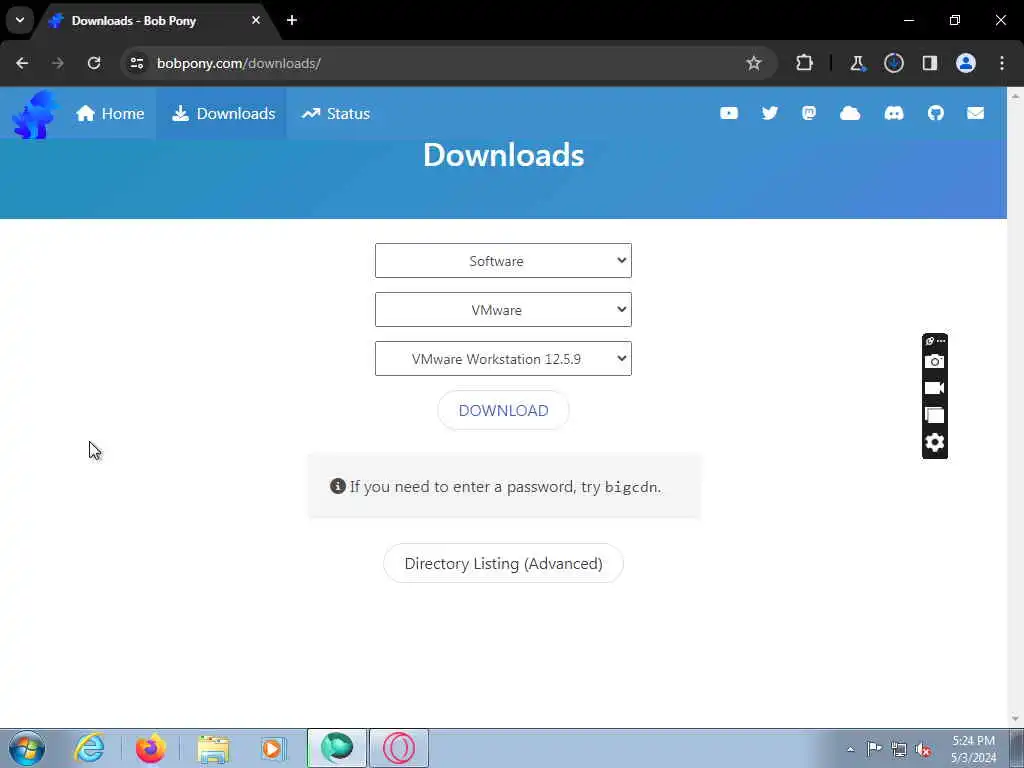The width and height of the screenshot is (1024, 768).
Task: Click the Bob Pony logo
Action: (35, 114)
